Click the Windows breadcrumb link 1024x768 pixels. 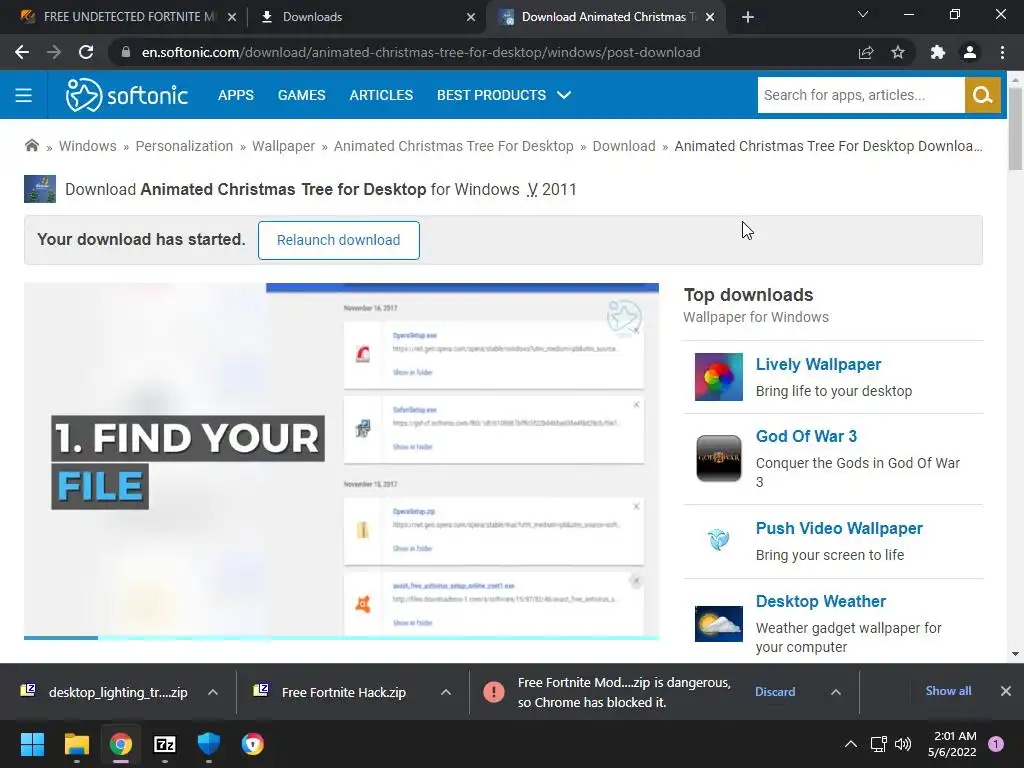(88, 146)
